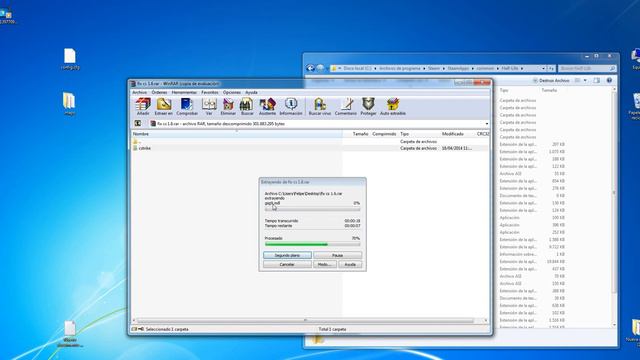Click the Comprobar toolbar icon
640x360 pixels.
pos(187,107)
